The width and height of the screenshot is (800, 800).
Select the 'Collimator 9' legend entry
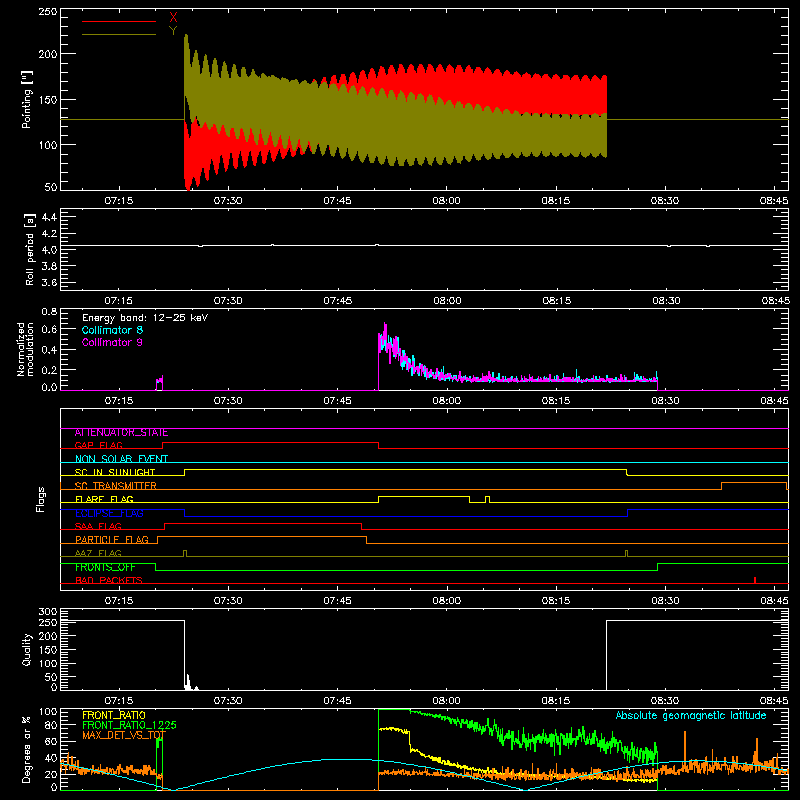click(x=112, y=342)
